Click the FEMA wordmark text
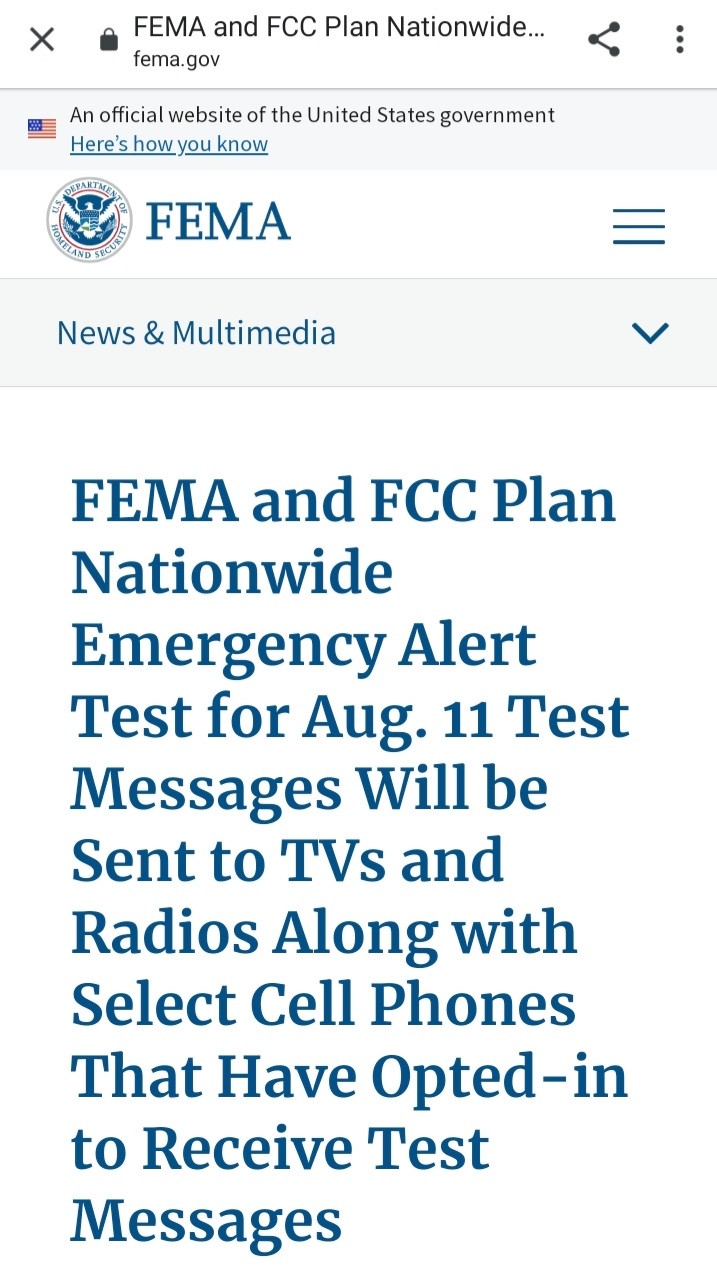 point(218,221)
